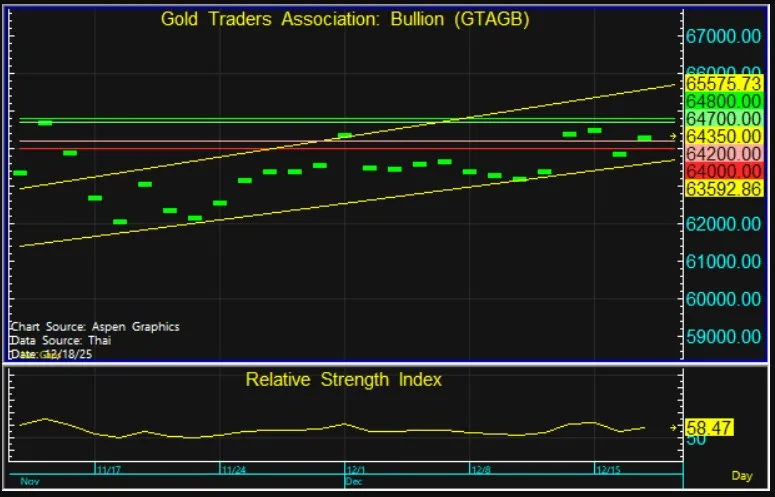Open the Day timeframe selector
Image resolution: width=775 pixels, height=497 pixels.
[742, 475]
